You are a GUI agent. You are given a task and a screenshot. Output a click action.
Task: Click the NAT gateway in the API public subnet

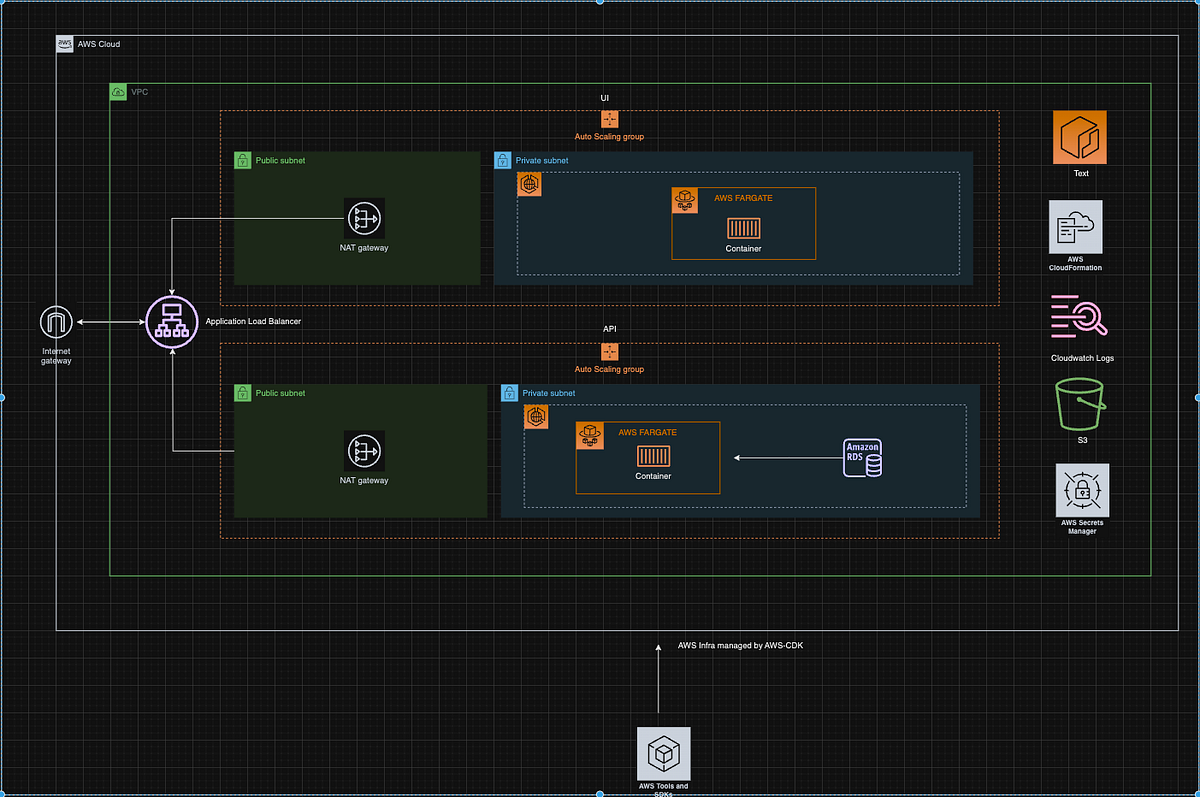tap(363, 452)
